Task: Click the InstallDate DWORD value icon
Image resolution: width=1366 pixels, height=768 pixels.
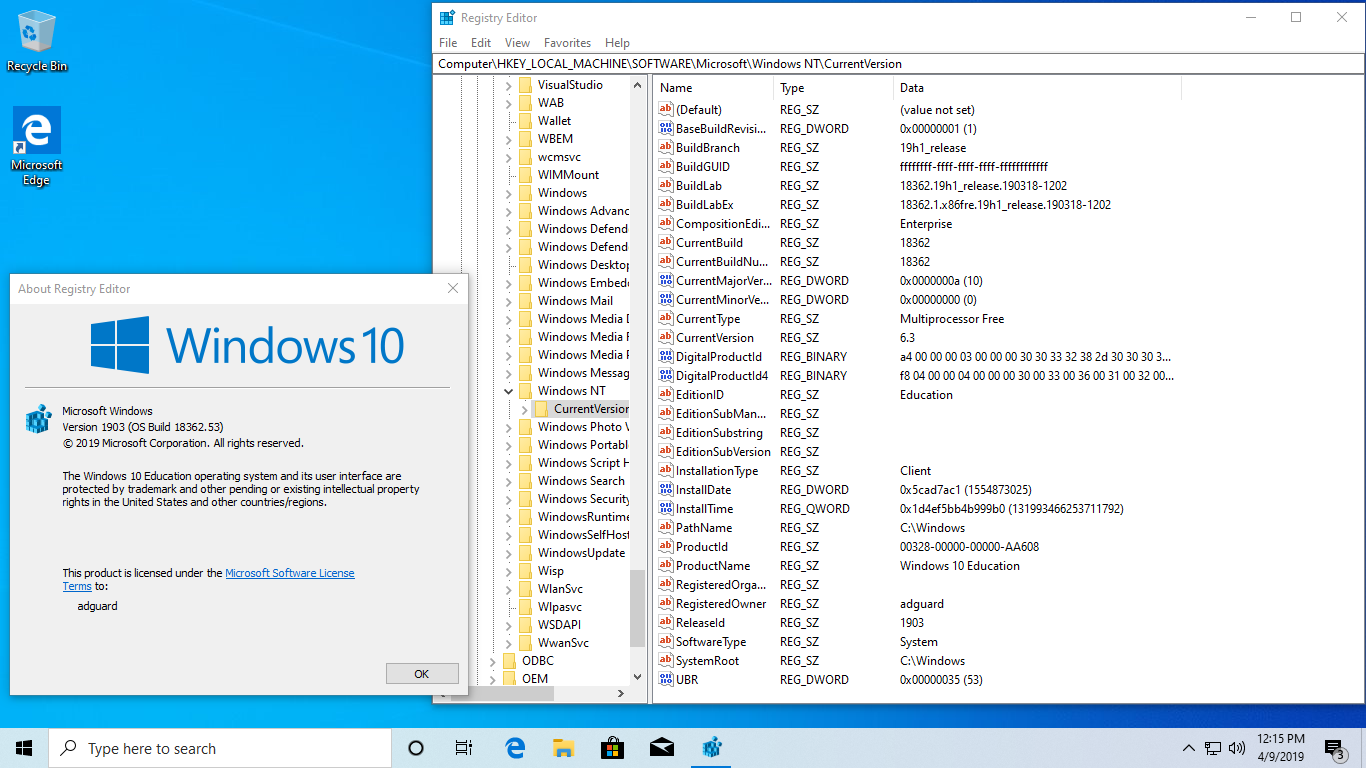Action: (x=666, y=490)
